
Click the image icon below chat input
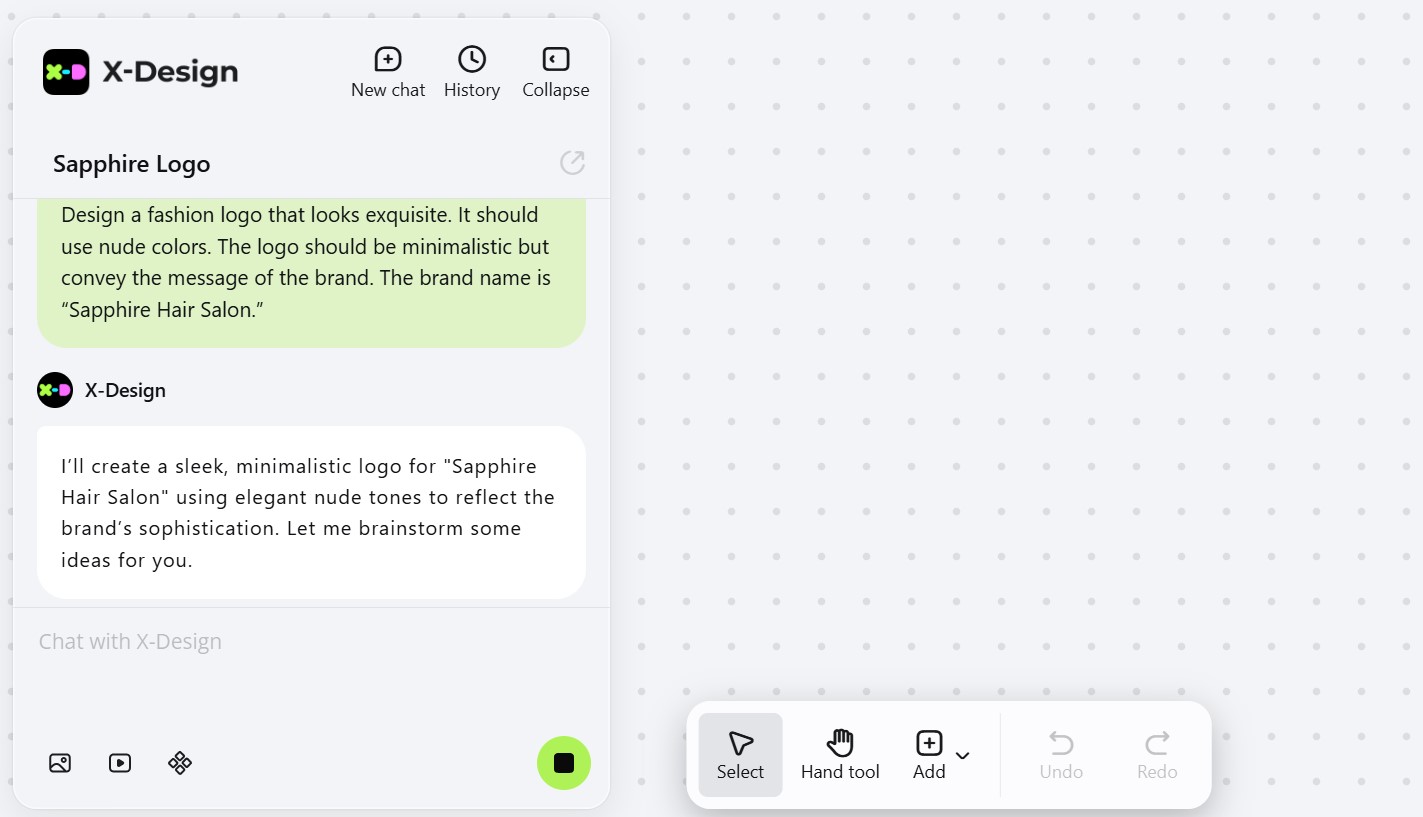click(x=60, y=763)
